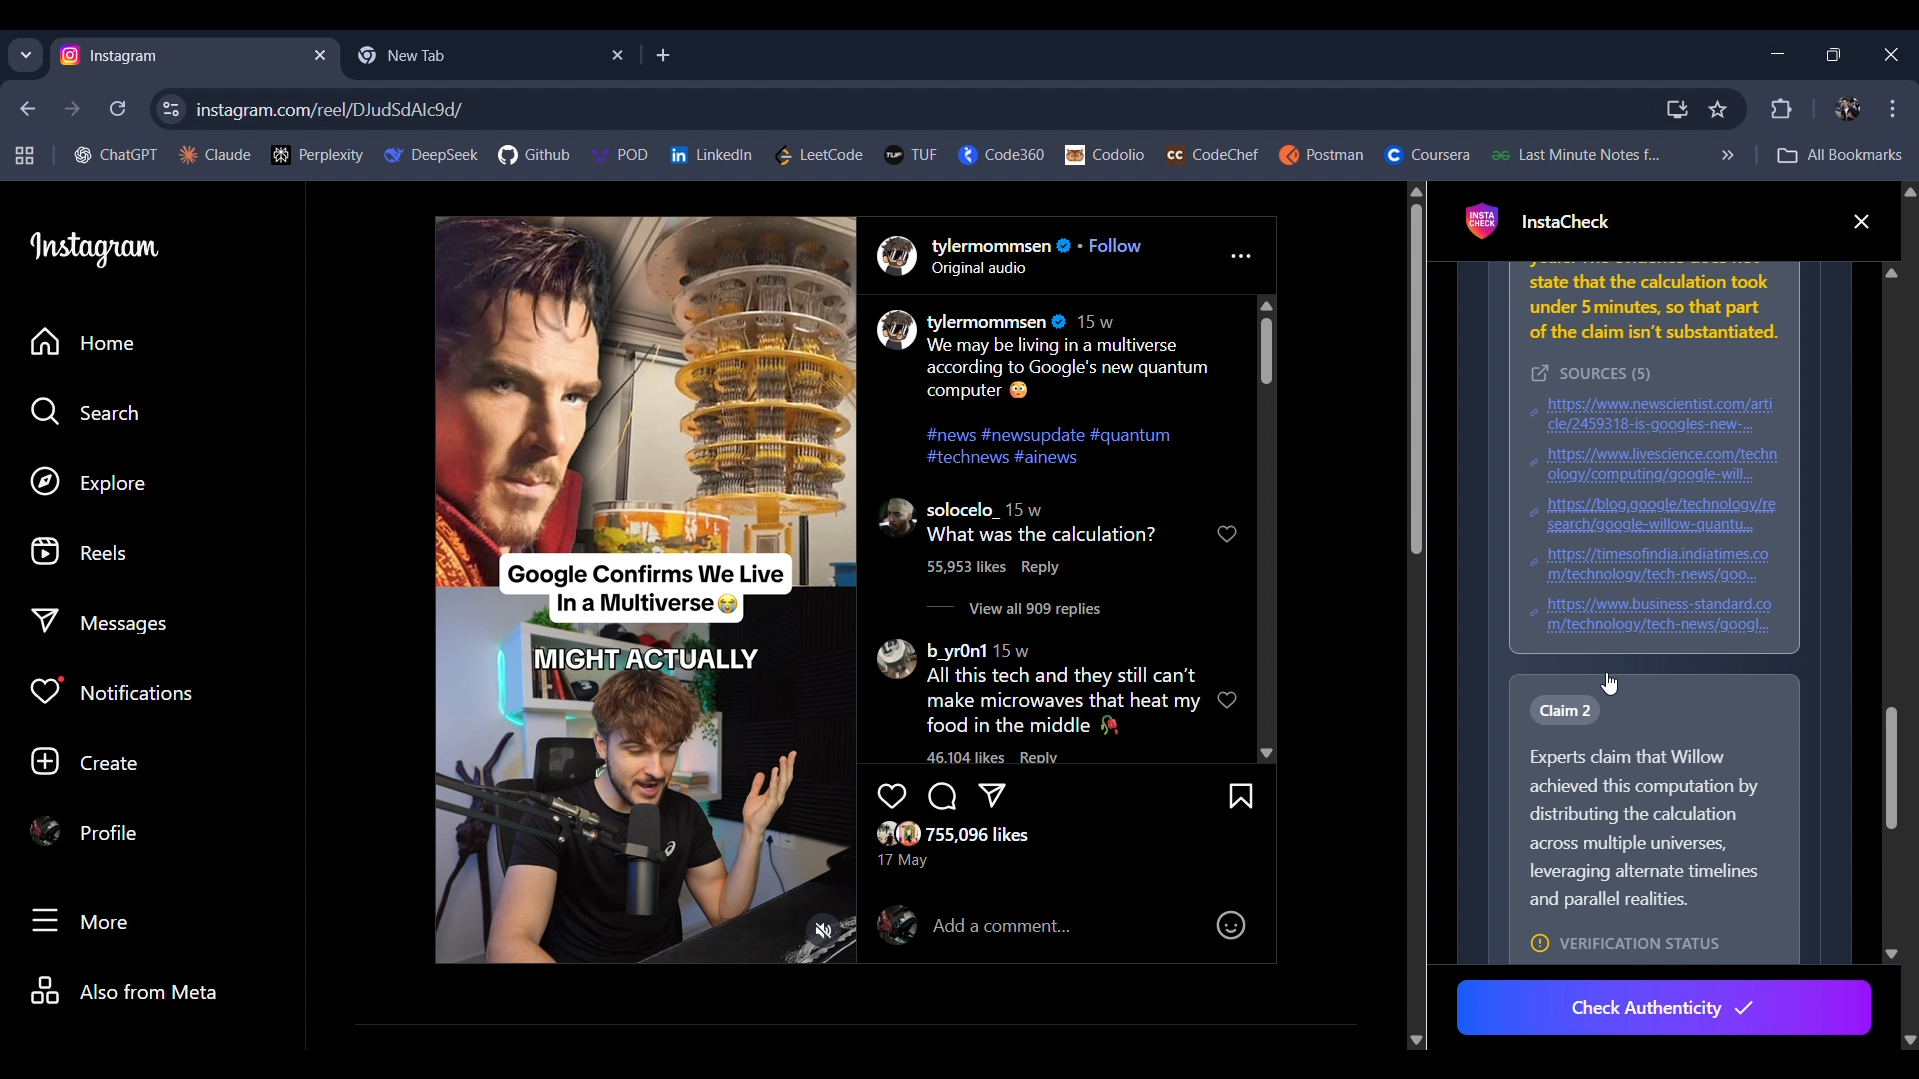The height and width of the screenshot is (1079, 1919).
Task: View Notifications in the sidebar
Action: pyautogui.click(x=111, y=693)
